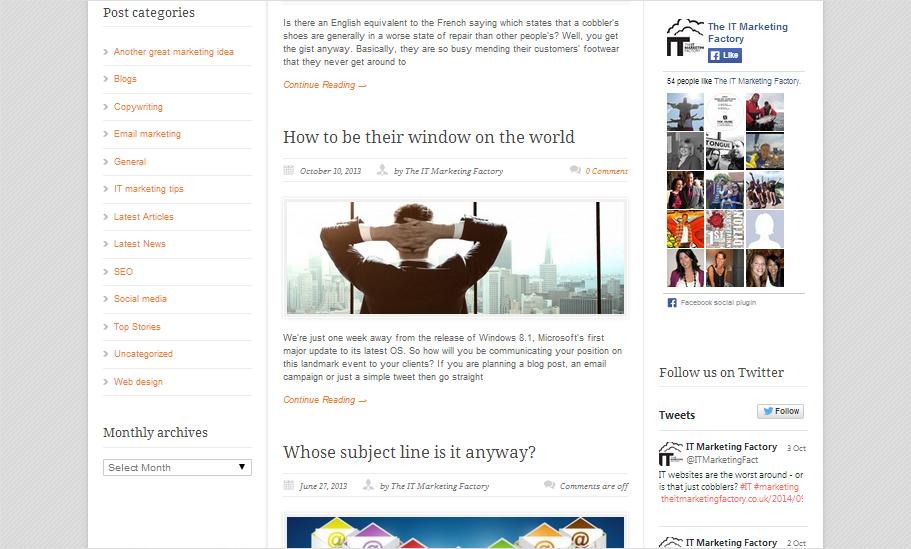The height and width of the screenshot is (549, 911).
Task: Click Continue Reading under the Windows 8.1 post
Action: click(324, 400)
